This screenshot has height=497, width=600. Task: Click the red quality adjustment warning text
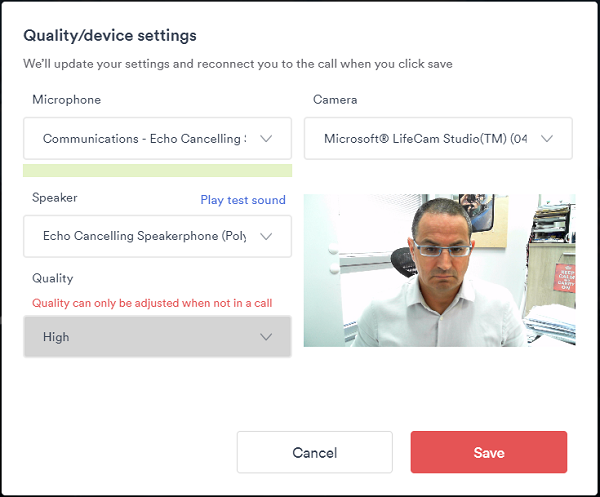(152, 303)
